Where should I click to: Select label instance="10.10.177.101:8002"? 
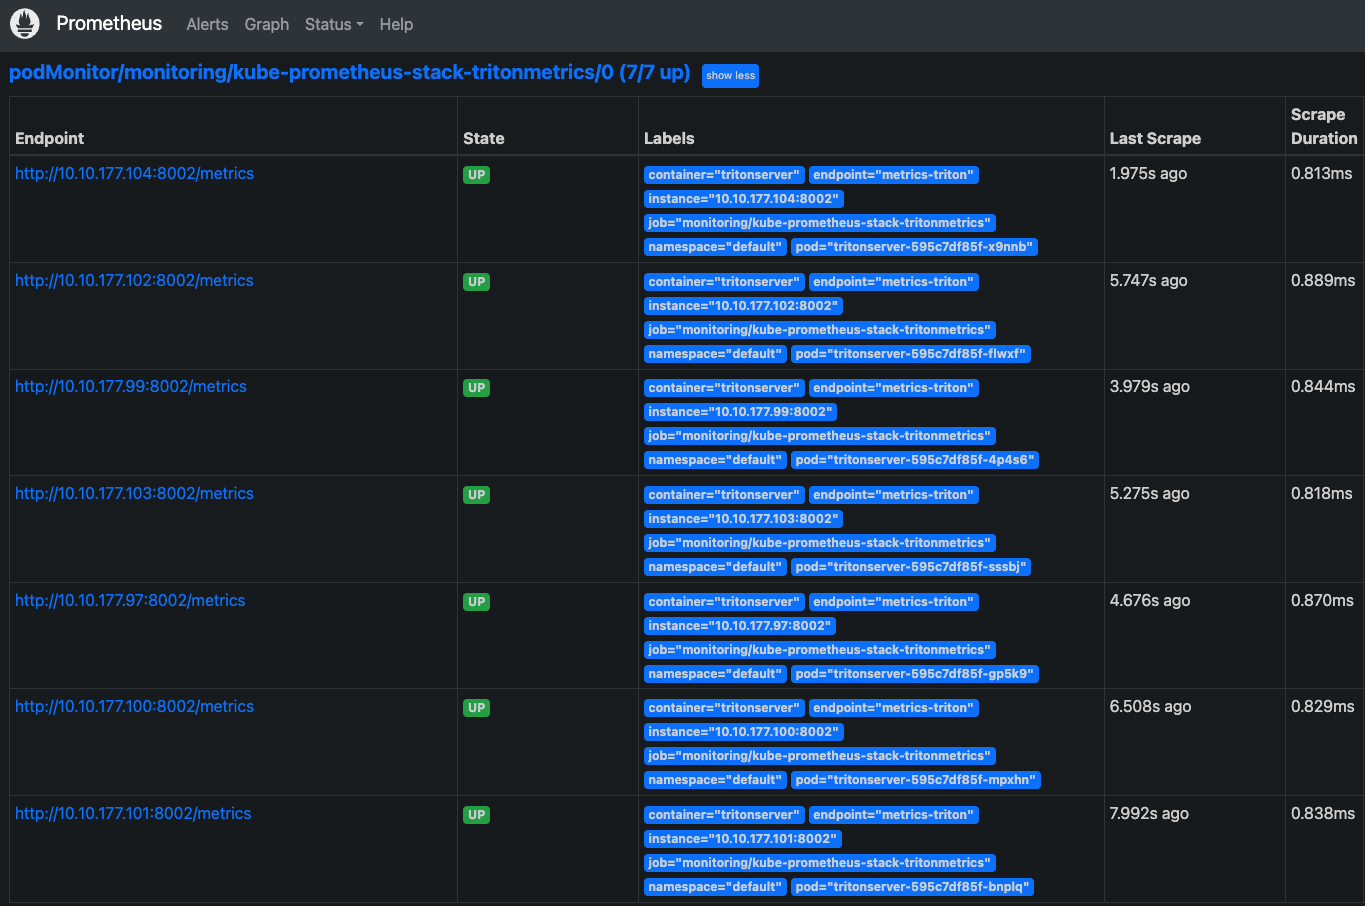743,839
